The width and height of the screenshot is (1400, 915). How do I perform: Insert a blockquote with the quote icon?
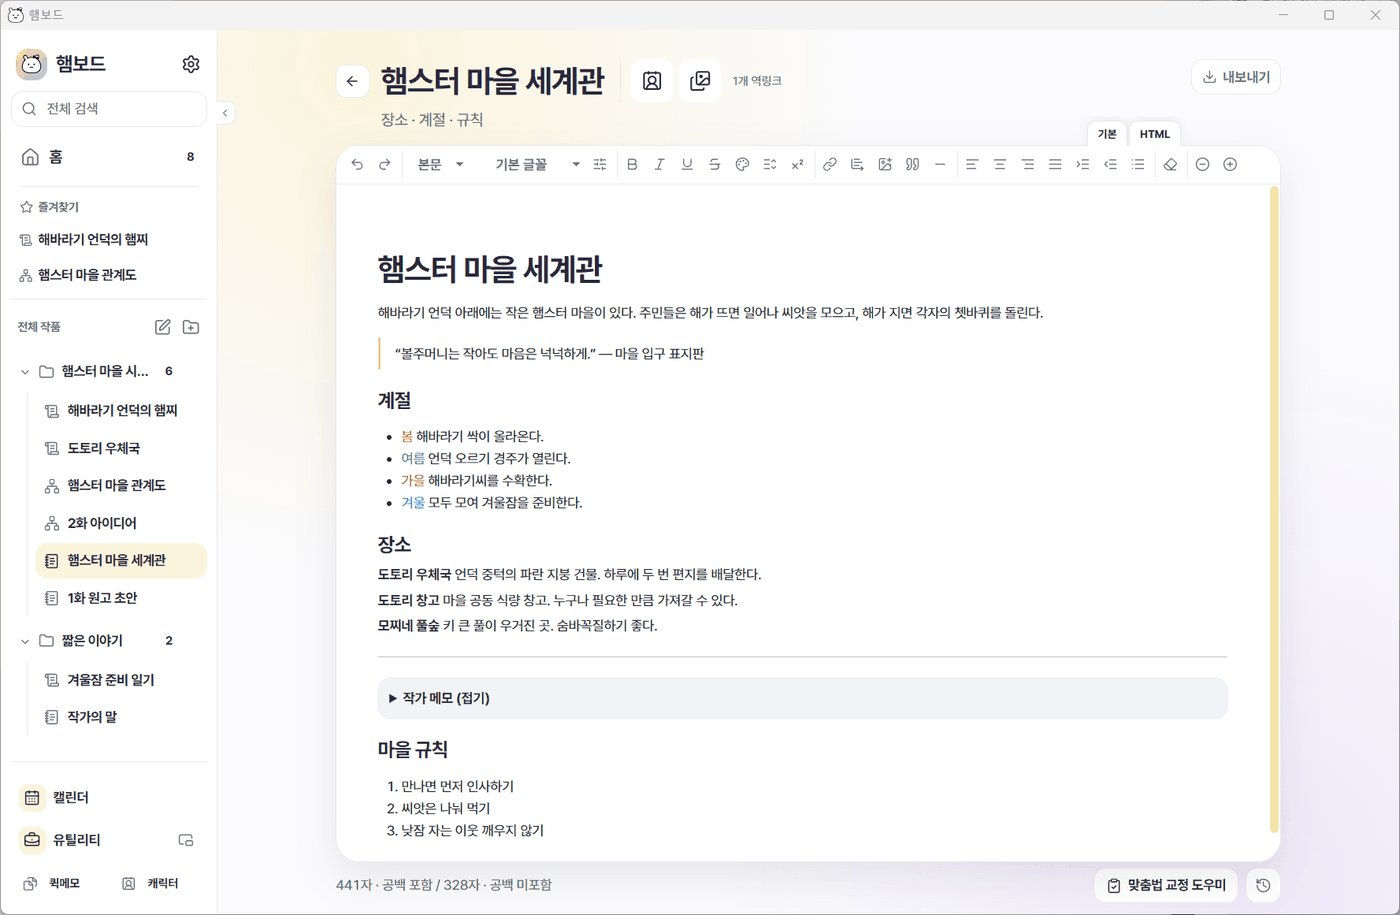click(x=912, y=165)
